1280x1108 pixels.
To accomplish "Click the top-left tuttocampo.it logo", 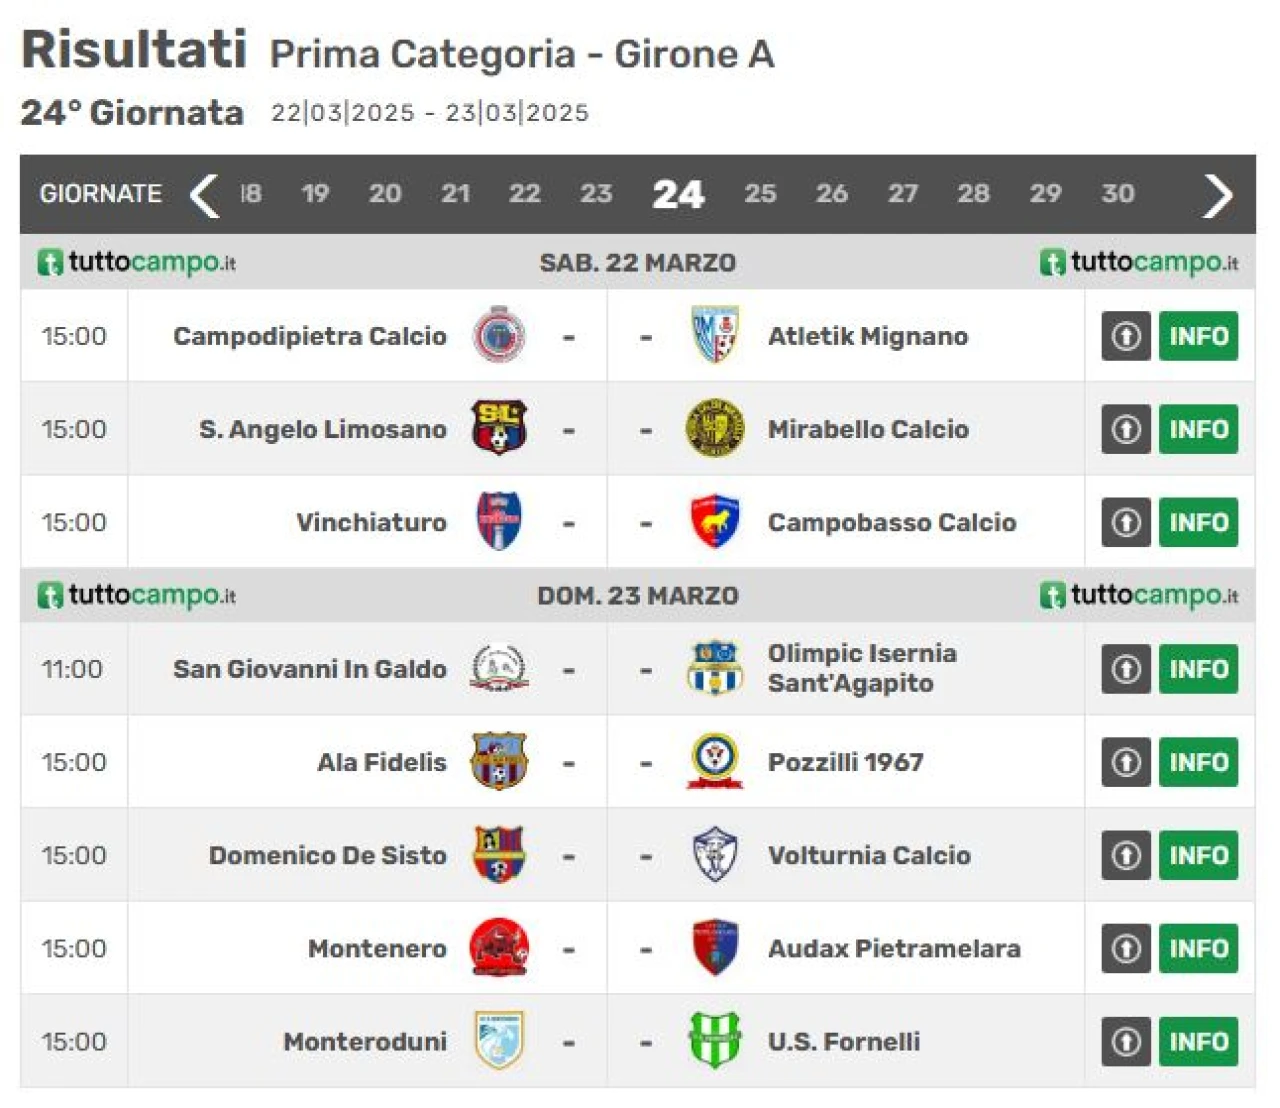I will pos(137,263).
